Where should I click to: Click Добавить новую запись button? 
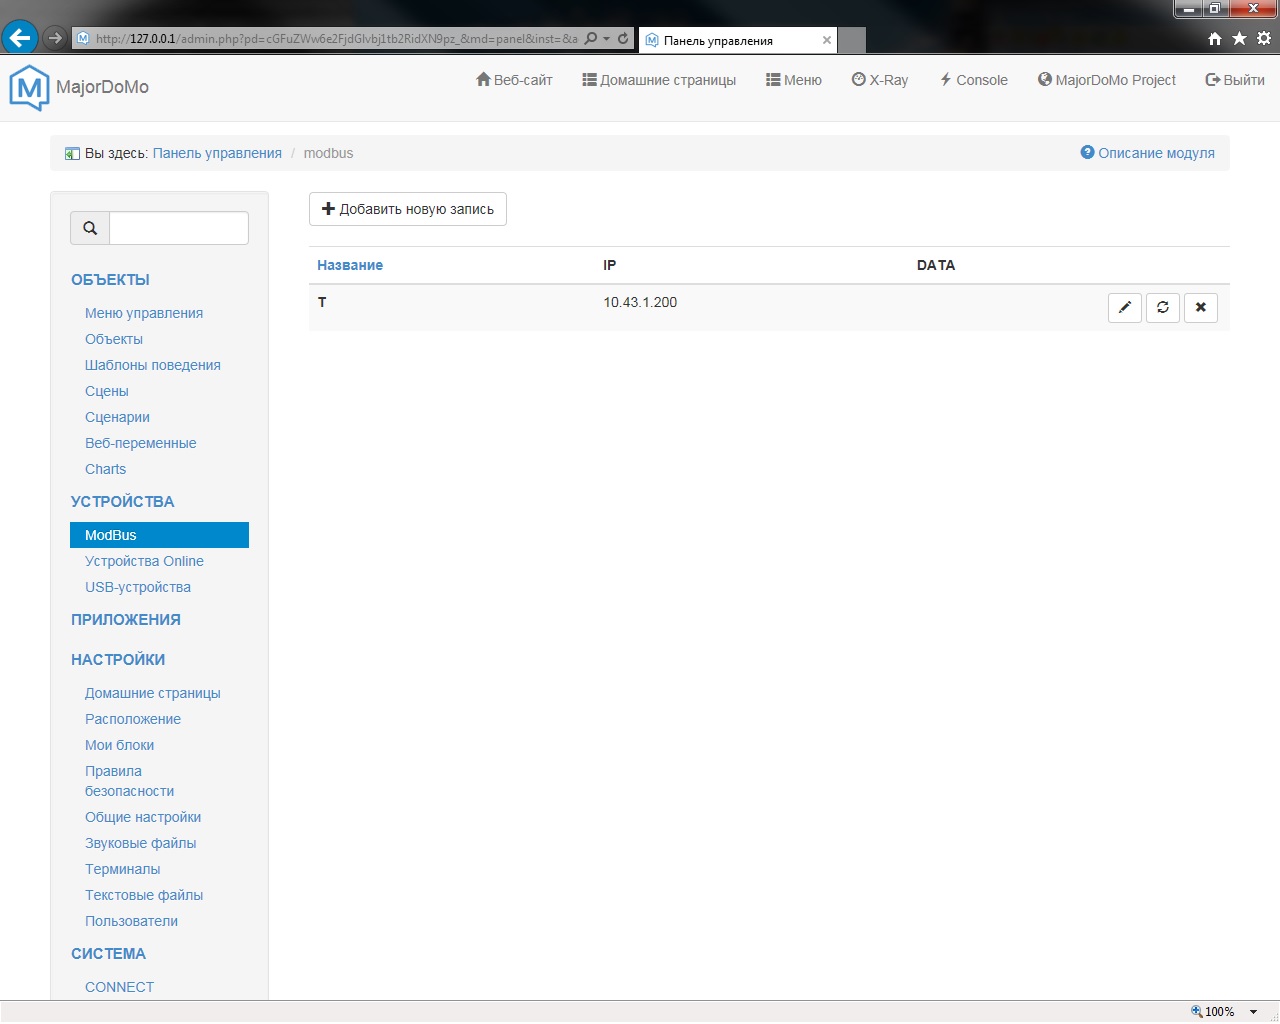click(x=408, y=209)
